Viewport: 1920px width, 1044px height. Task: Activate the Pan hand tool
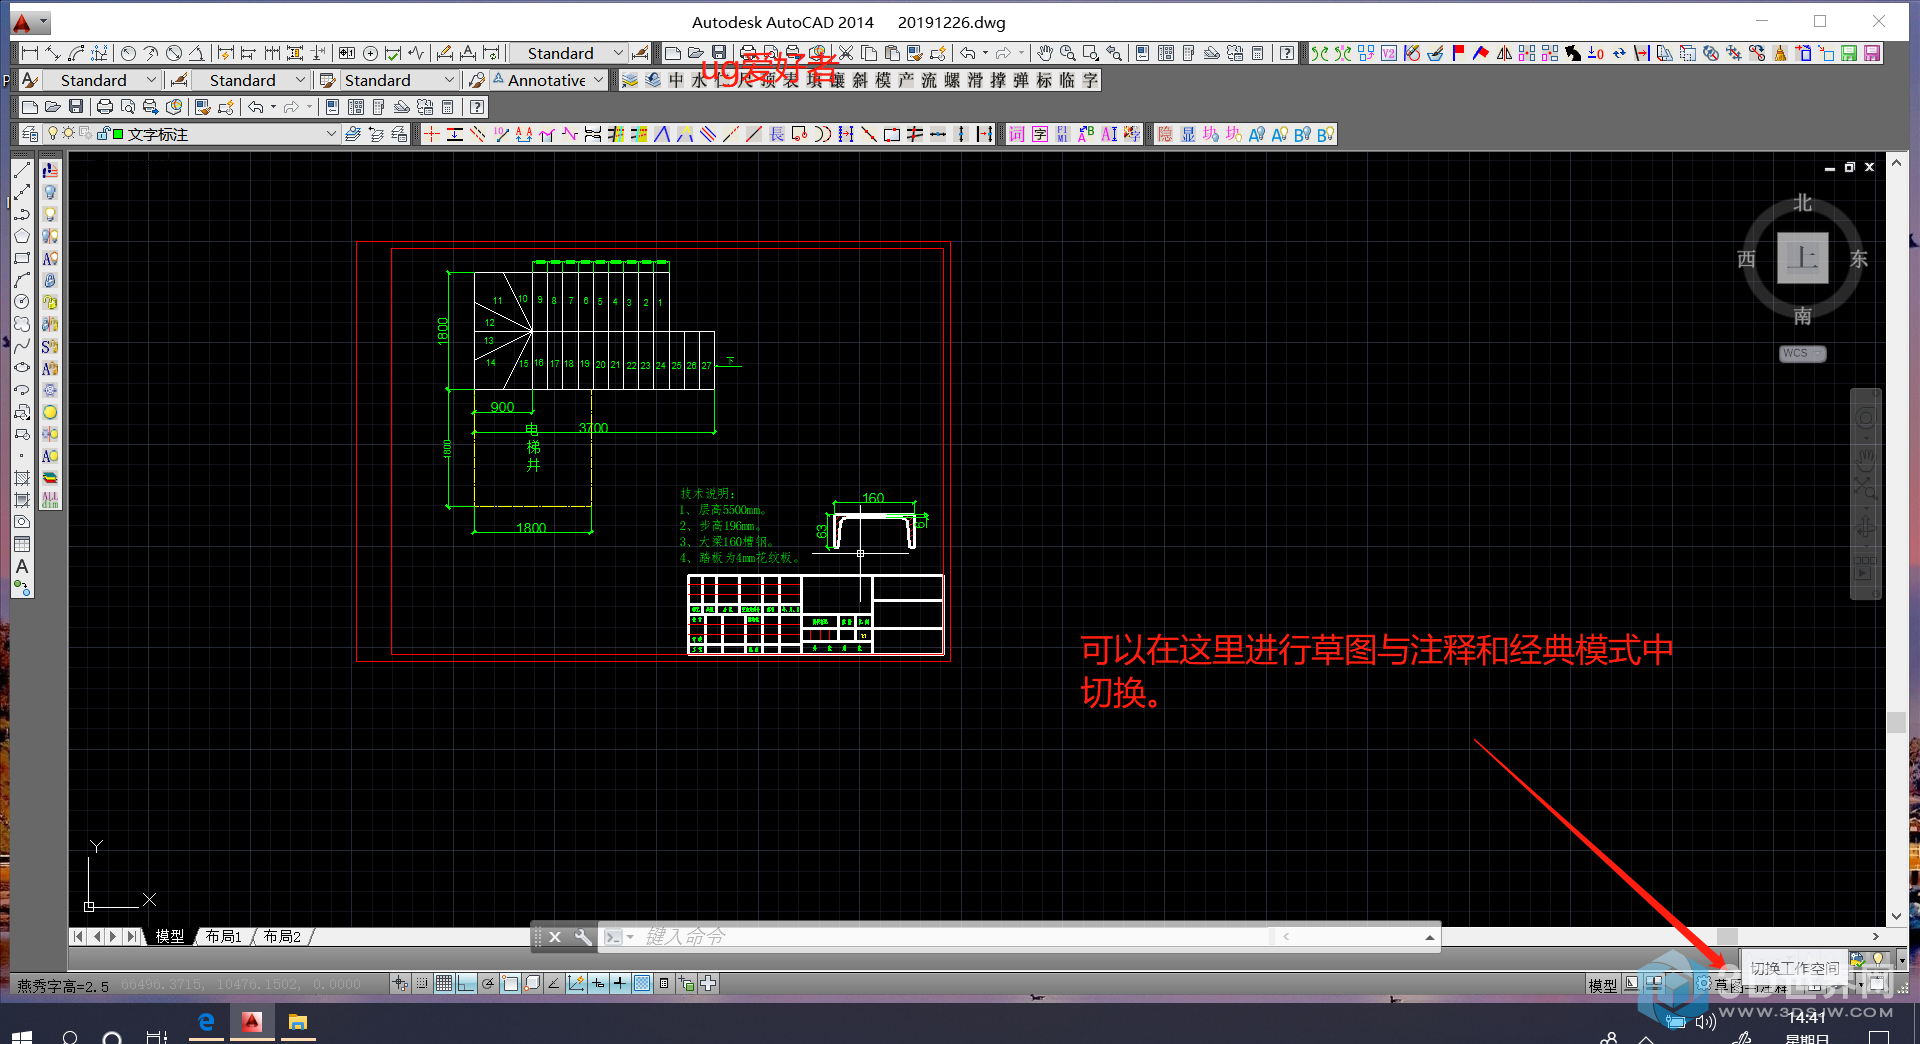tap(1044, 53)
